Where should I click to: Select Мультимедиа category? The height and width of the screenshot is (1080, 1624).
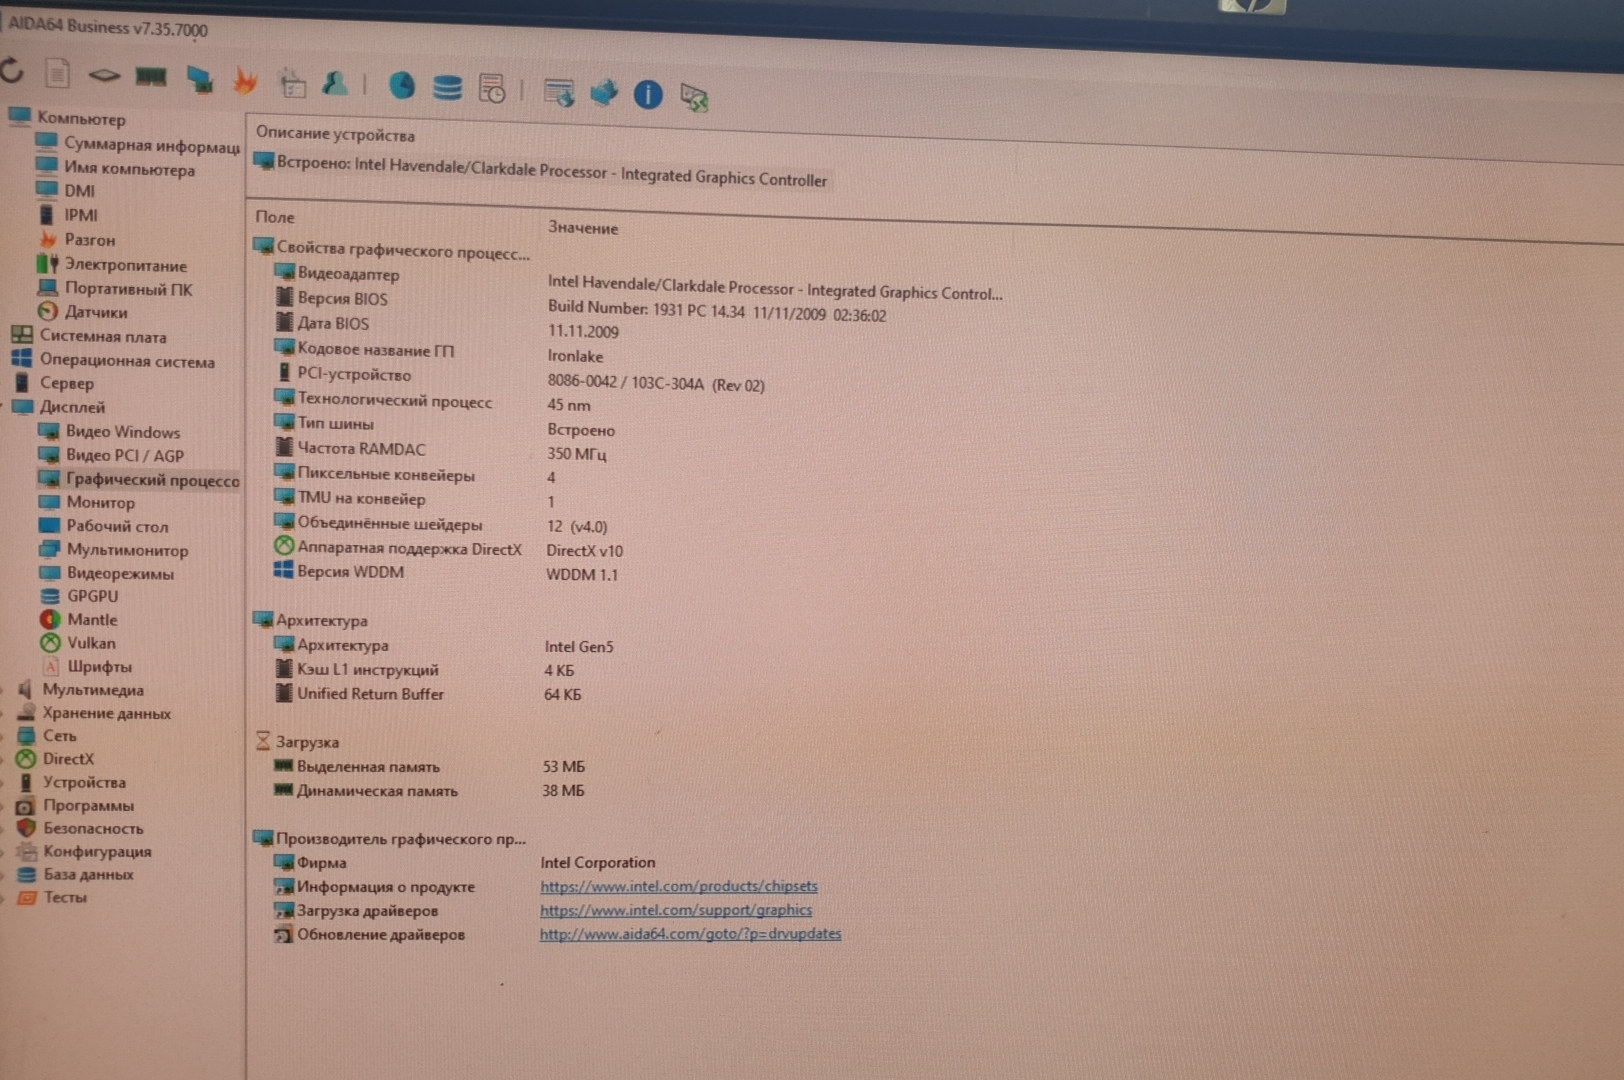(x=81, y=689)
